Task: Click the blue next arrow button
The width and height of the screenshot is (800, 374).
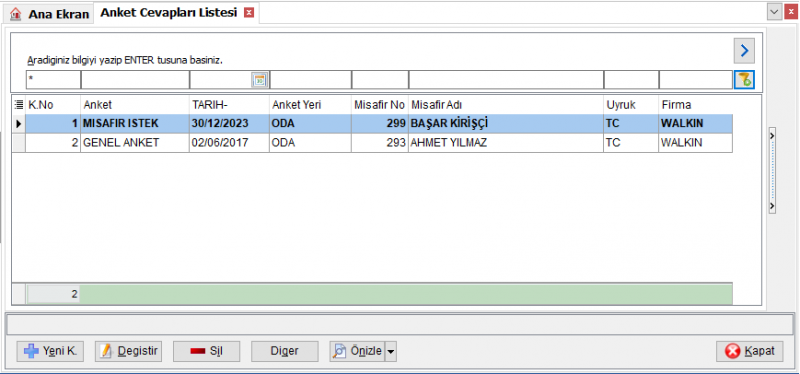Action: (x=744, y=51)
